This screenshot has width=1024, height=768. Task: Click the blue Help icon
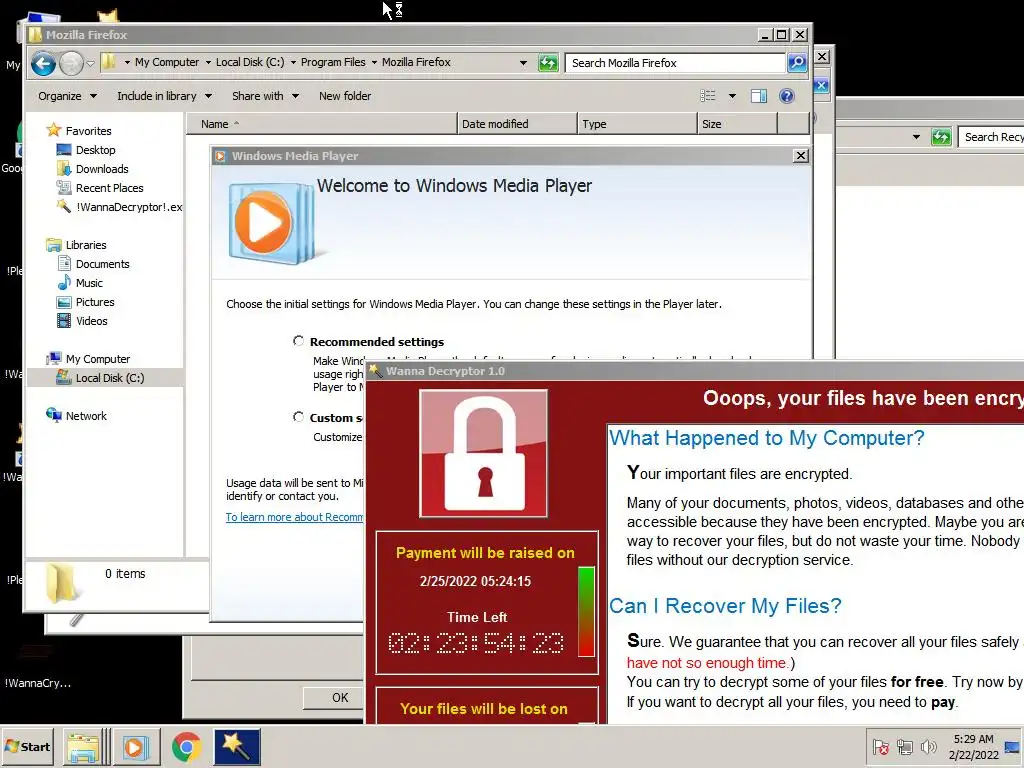tap(787, 96)
